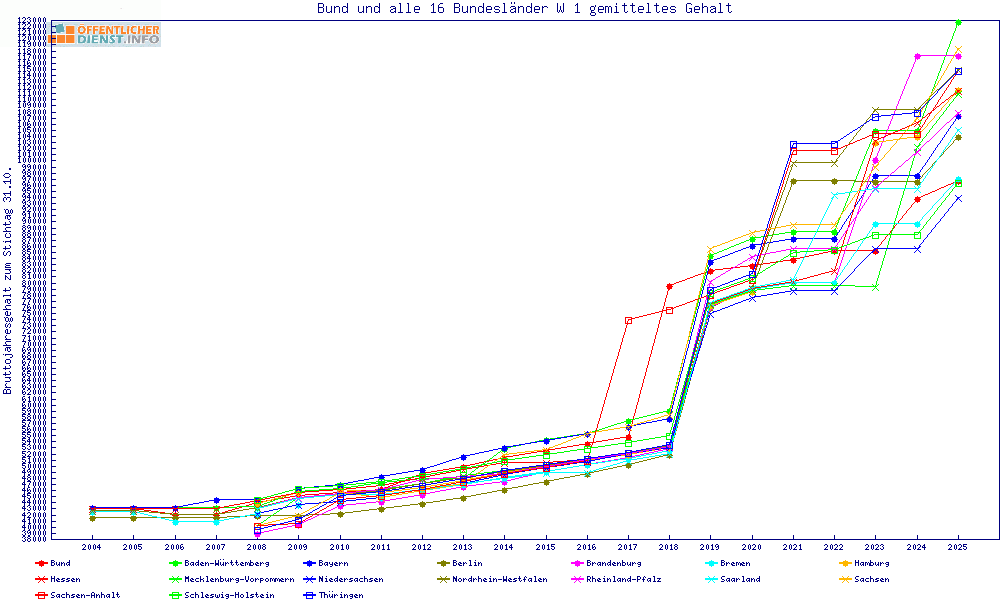Viewport: 1000px width, 600px height.
Task: Click the magenta Brandenburg legend marker
Action: pyautogui.click(x=577, y=563)
